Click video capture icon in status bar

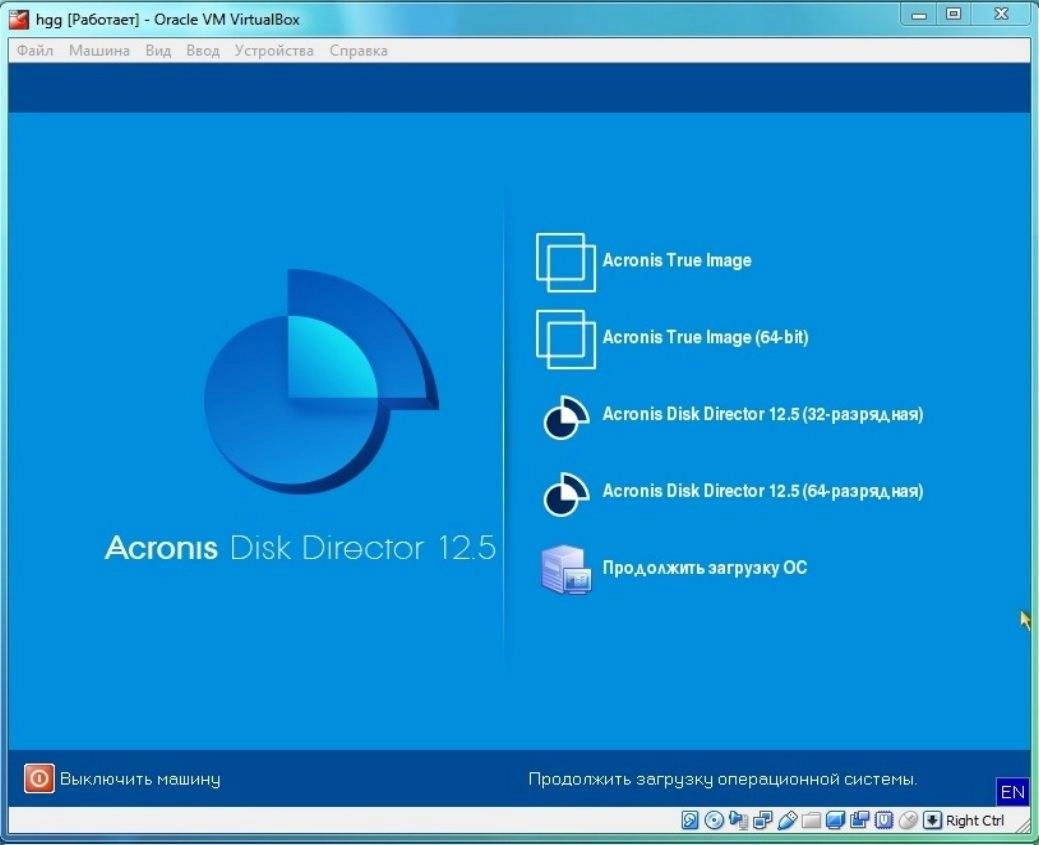point(859,820)
